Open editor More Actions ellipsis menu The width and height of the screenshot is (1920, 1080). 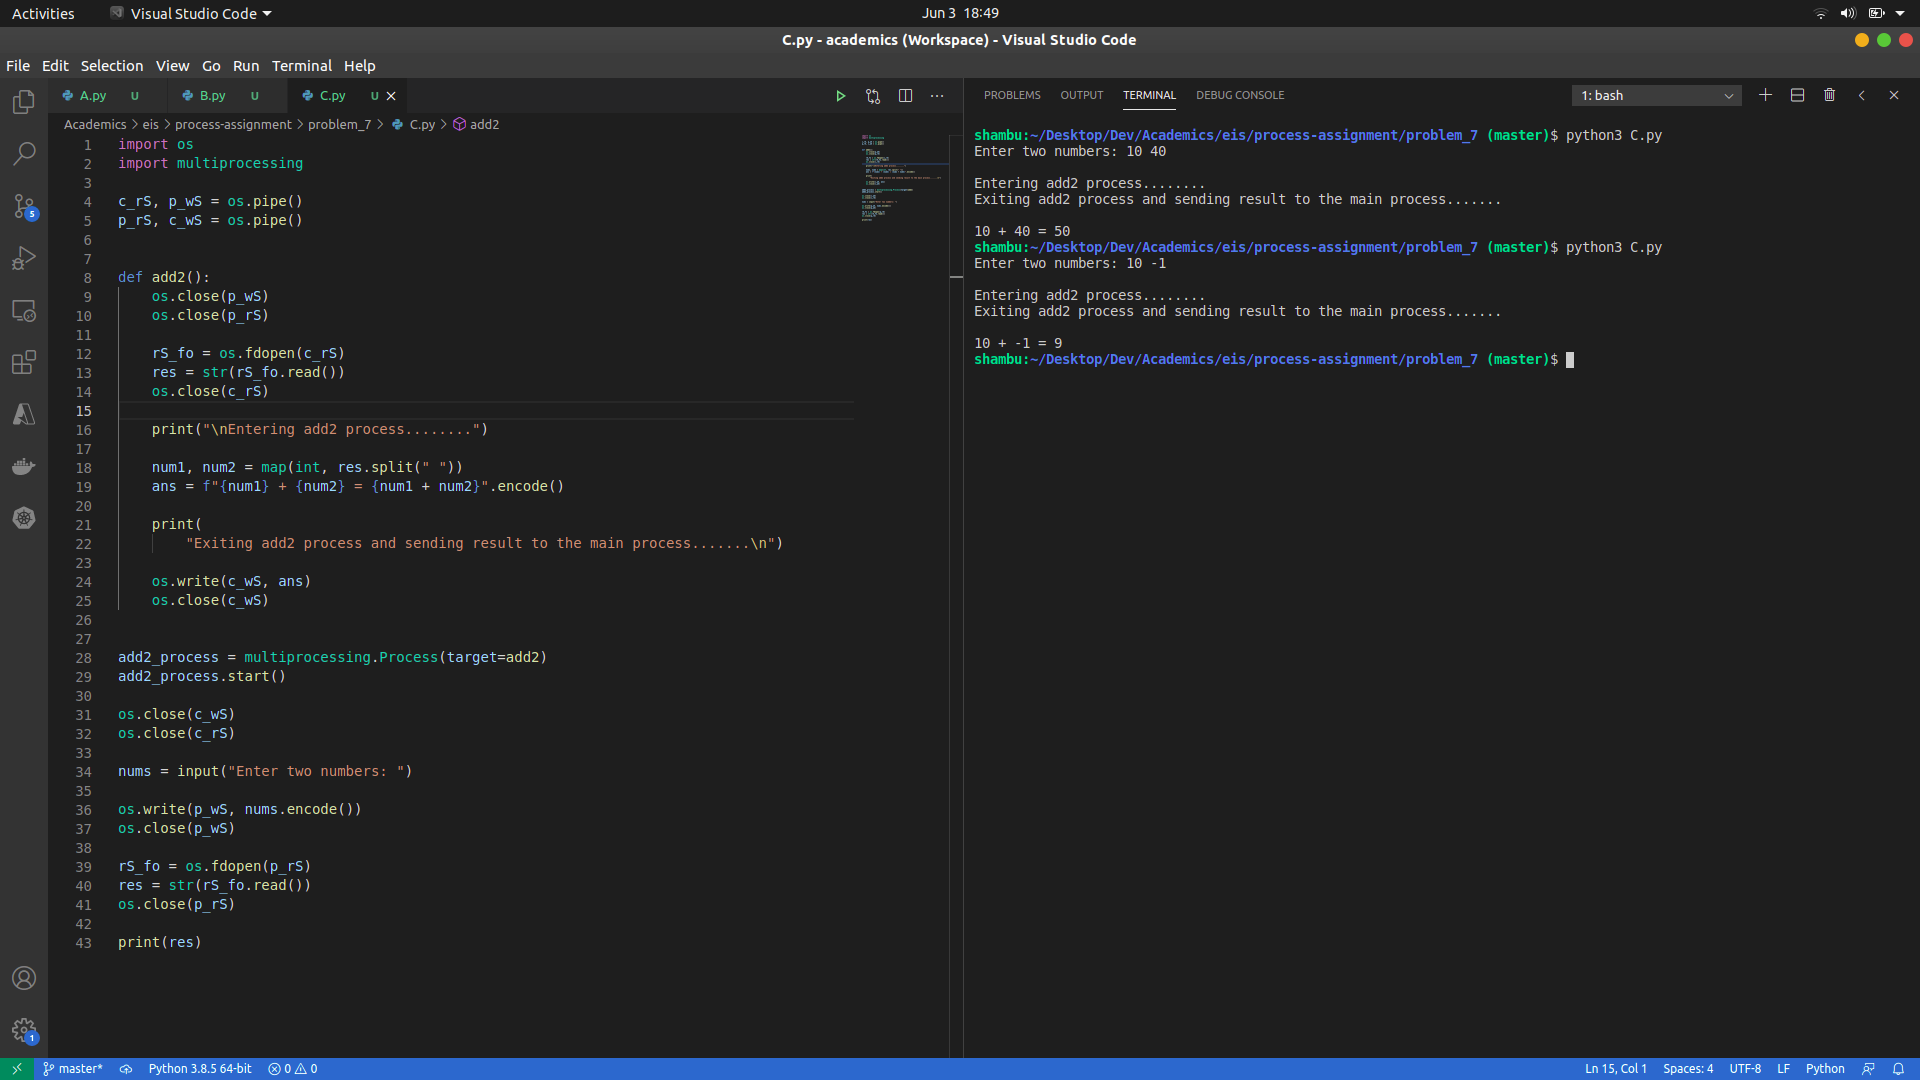click(x=937, y=96)
